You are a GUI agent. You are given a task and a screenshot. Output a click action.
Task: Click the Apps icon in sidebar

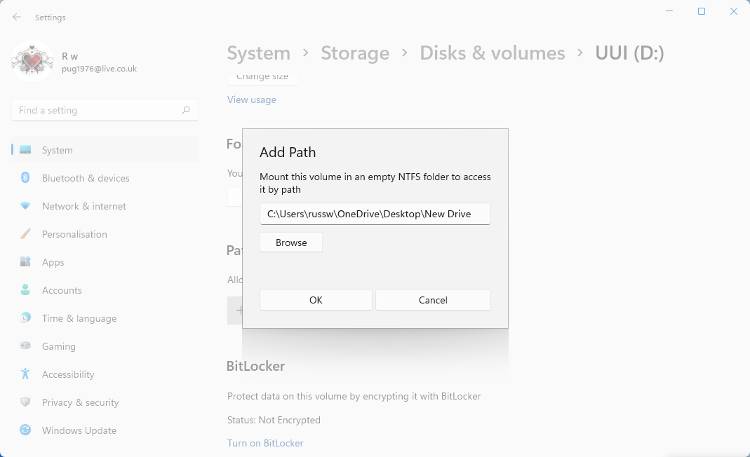click(x=25, y=262)
